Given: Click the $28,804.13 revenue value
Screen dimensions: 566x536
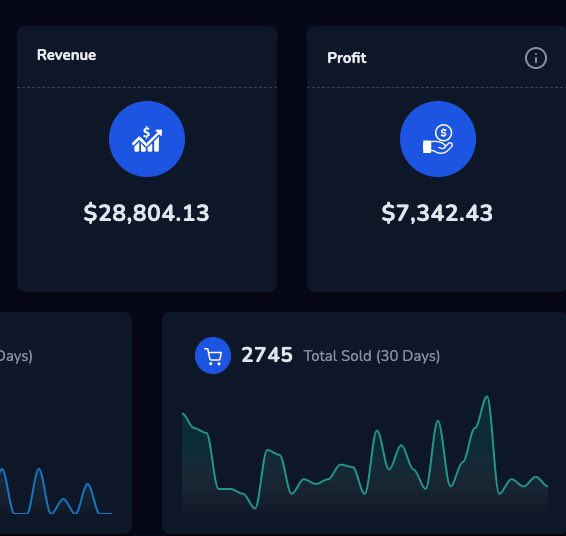Looking at the screenshot, I should click(146, 213).
